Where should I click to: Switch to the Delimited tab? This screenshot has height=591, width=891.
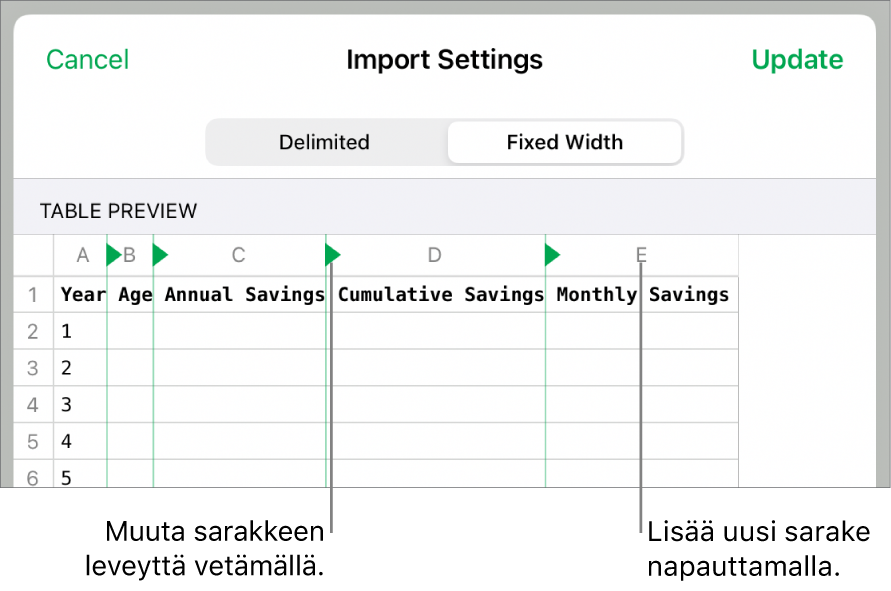coord(324,142)
